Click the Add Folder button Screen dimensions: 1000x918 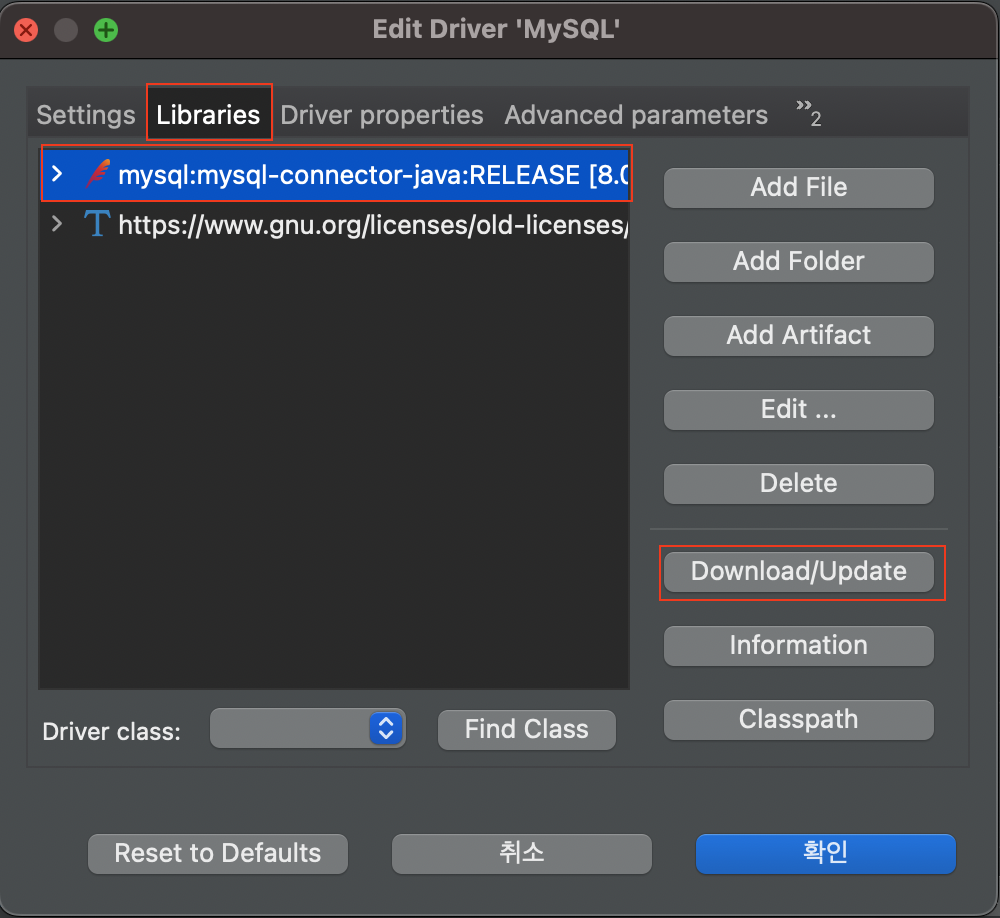point(798,262)
